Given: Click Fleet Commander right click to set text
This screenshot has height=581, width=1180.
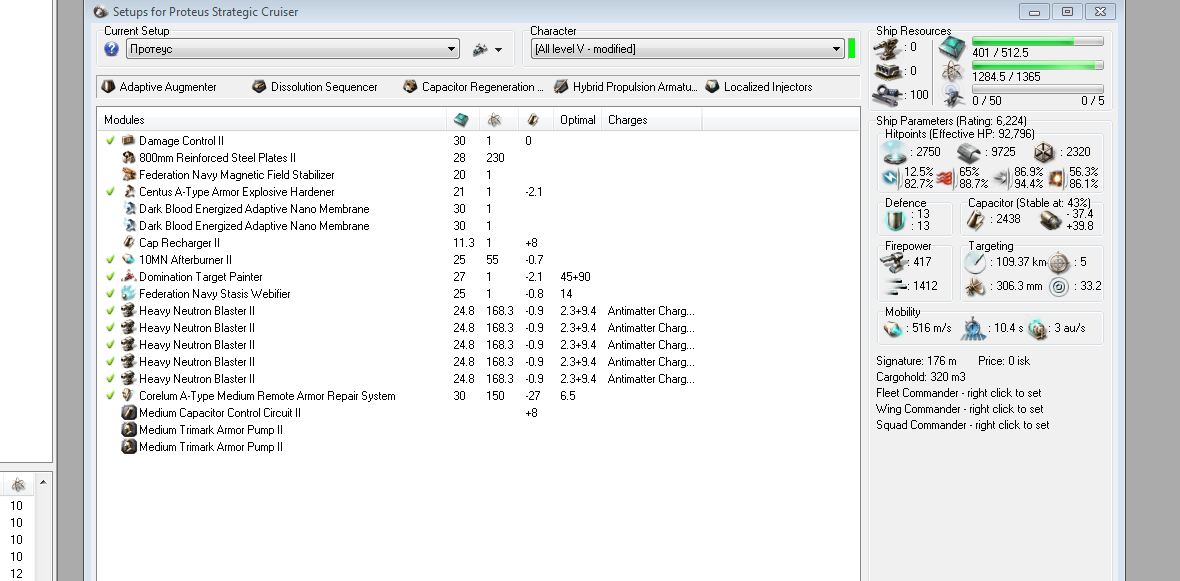Looking at the screenshot, I should 959,393.
